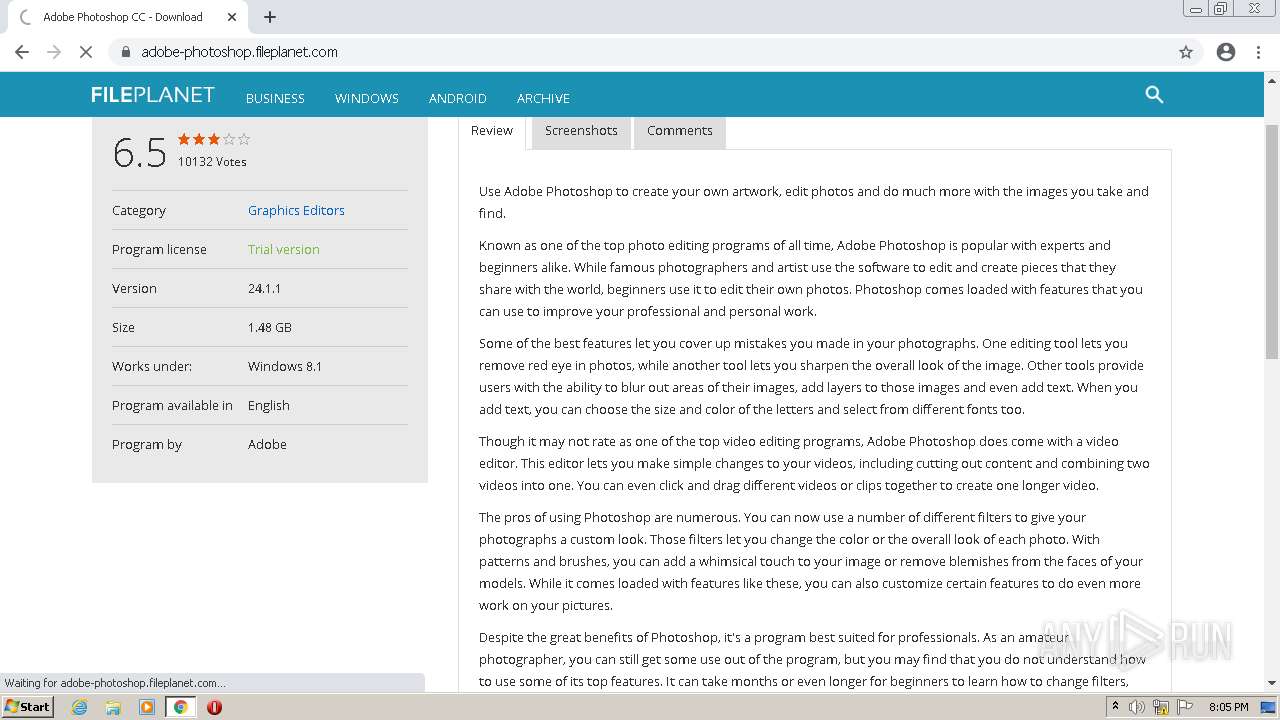
Task: Open the Windows Start button
Action: [x=28, y=706]
